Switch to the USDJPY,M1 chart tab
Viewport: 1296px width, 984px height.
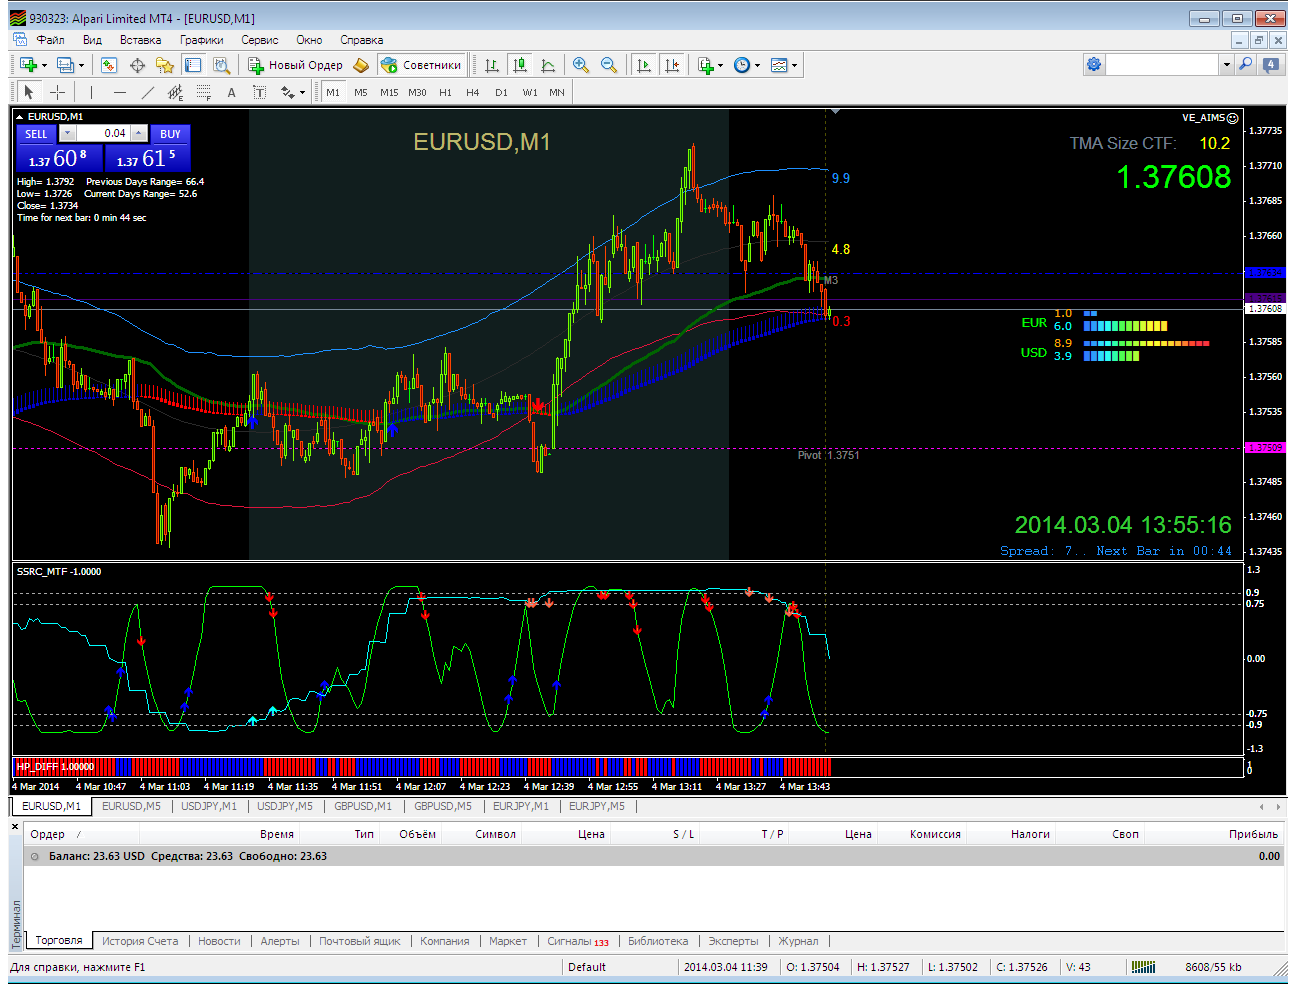click(x=209, y=806)
